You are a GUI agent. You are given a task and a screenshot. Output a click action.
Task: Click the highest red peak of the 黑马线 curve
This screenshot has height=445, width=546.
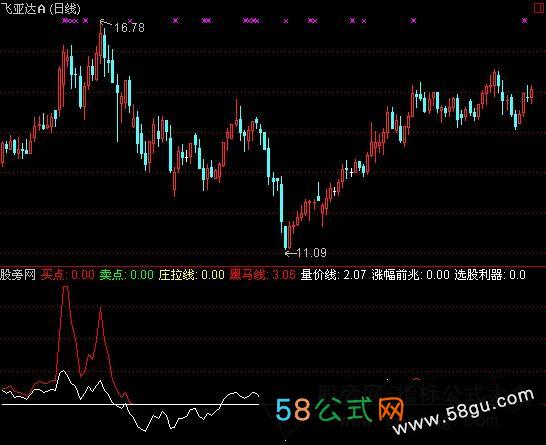(65, 288)
